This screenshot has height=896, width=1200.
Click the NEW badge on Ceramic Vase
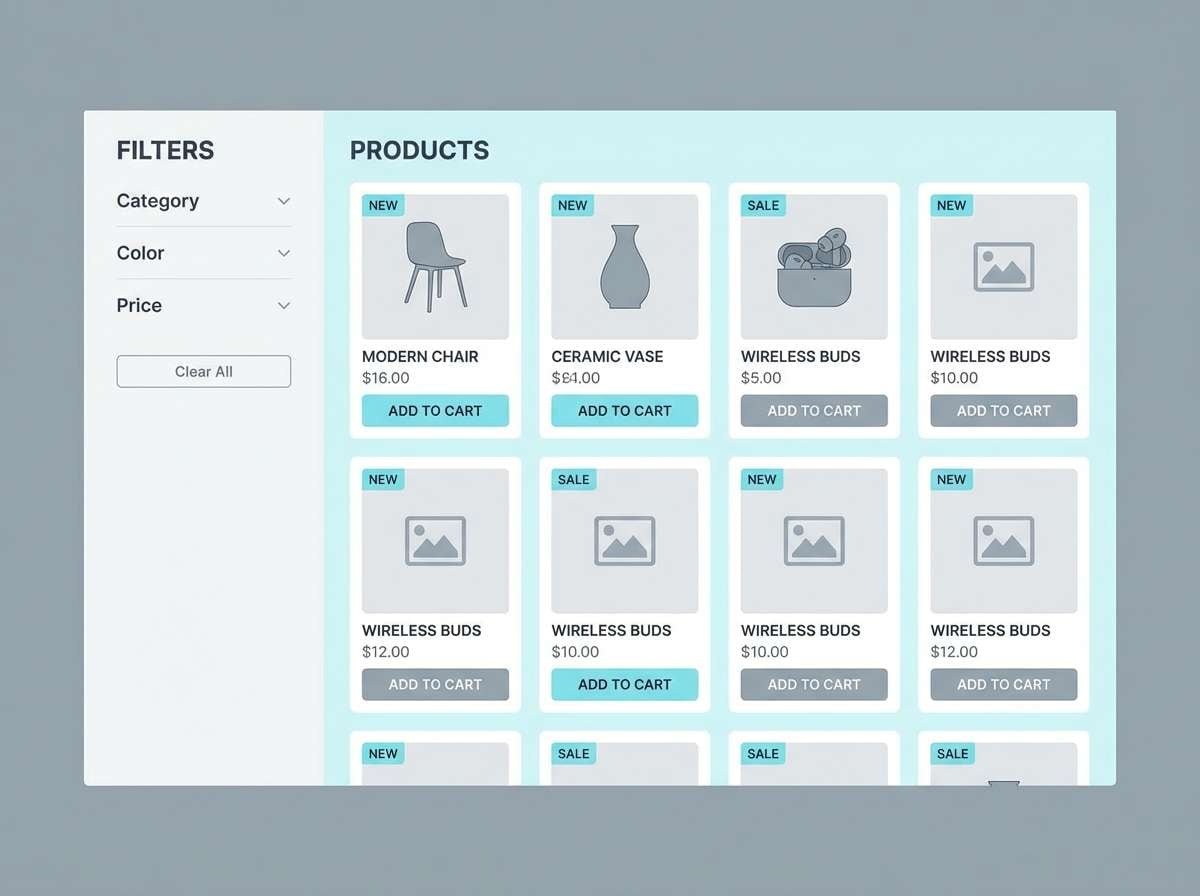click(x=572, y=205)
